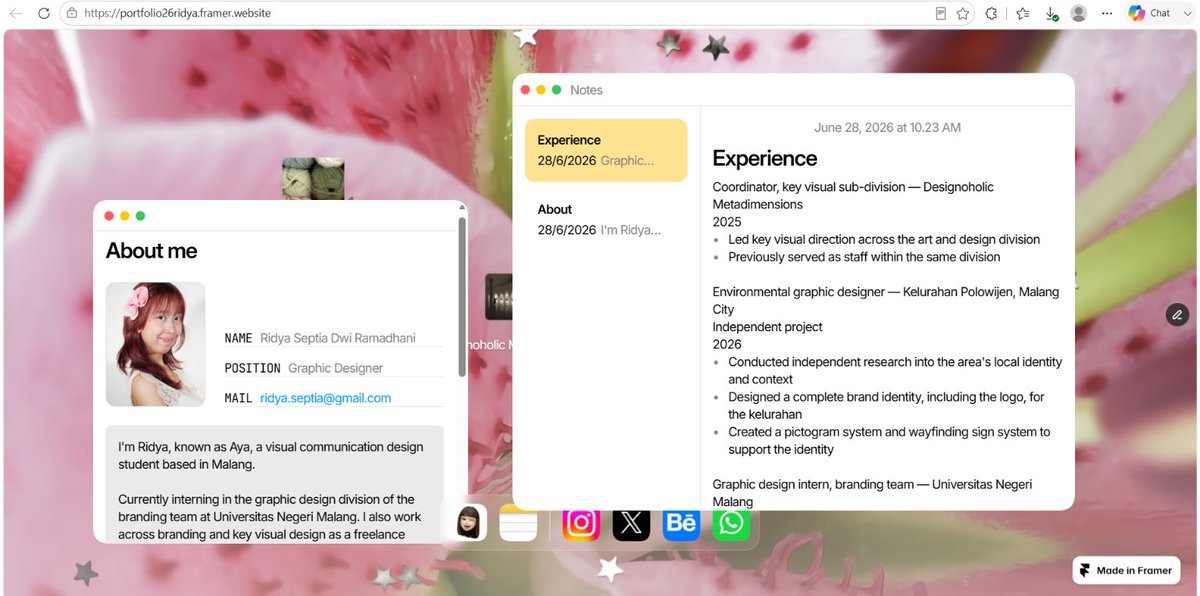Image resolution: width=1200 pixels, height=596 pixels.
Task: Click the Experience heading in the note
Action: [765, 158]
